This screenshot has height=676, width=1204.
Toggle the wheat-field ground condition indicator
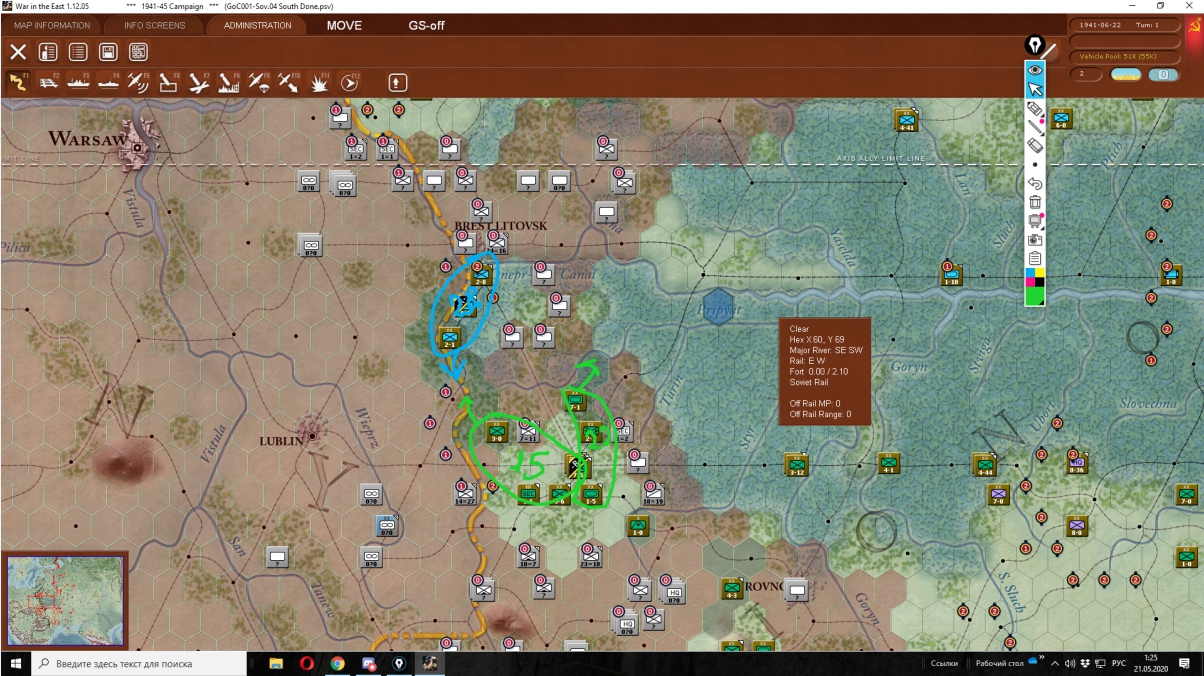(x=1126, y=74)
